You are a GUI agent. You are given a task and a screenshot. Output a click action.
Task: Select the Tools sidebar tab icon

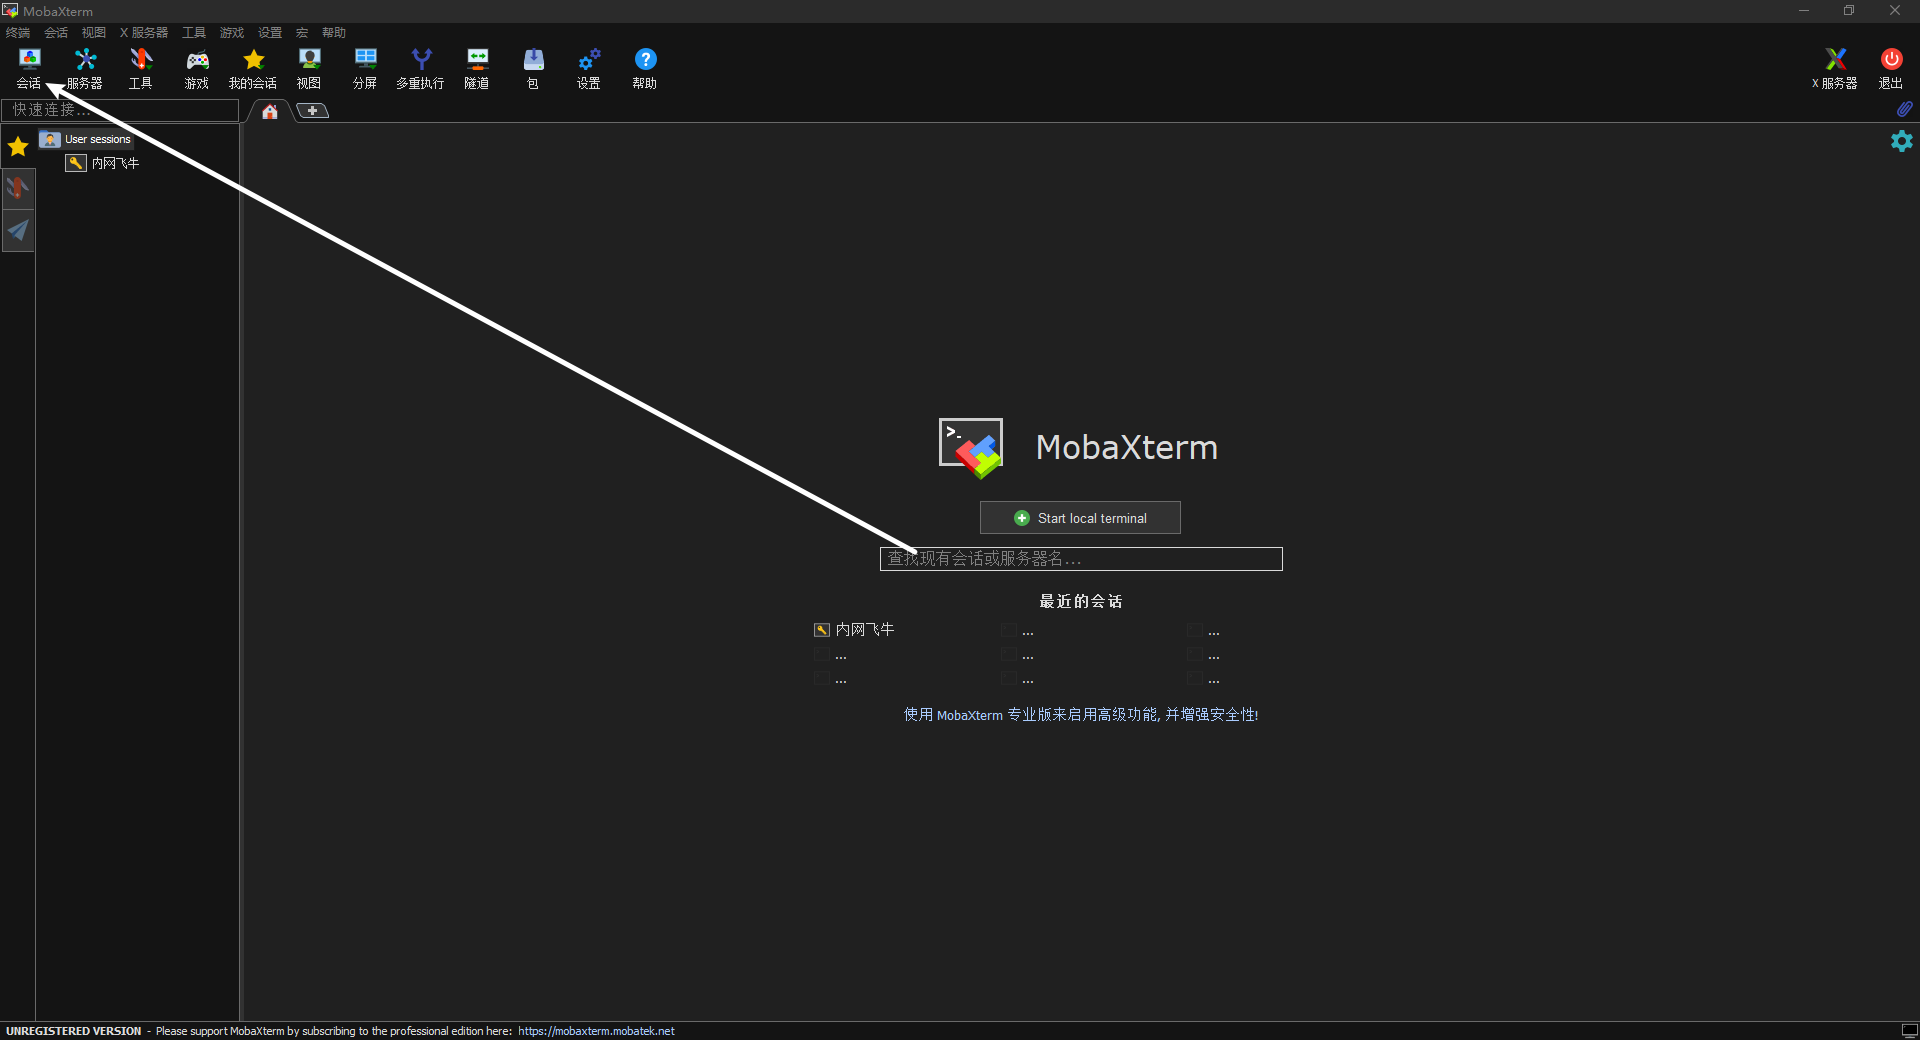tap(18, 188)
